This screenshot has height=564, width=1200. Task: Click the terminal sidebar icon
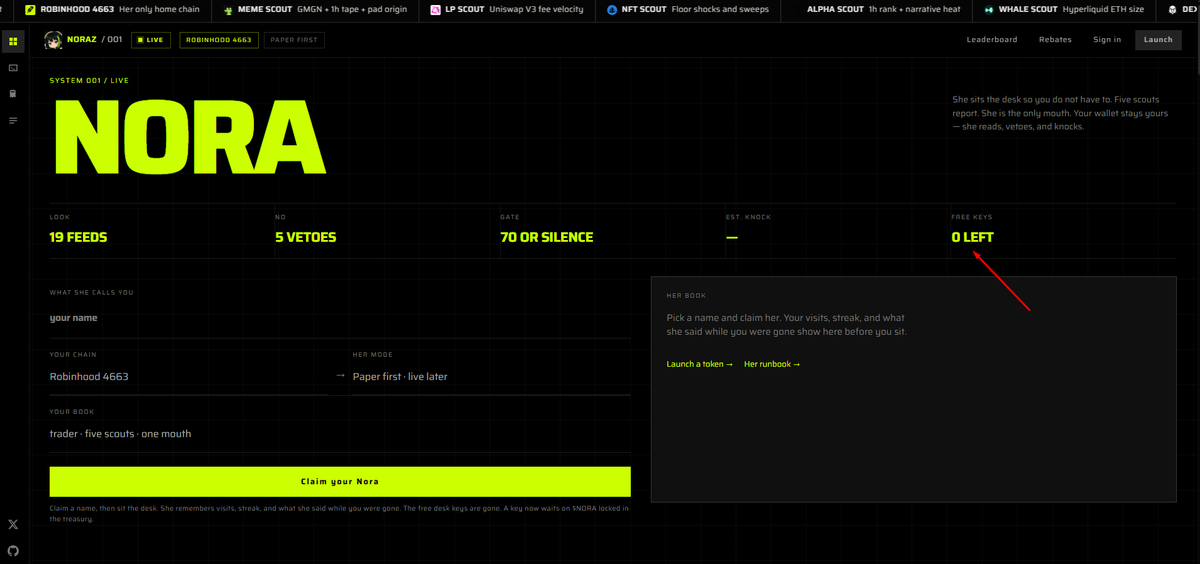tap(13, 68)
